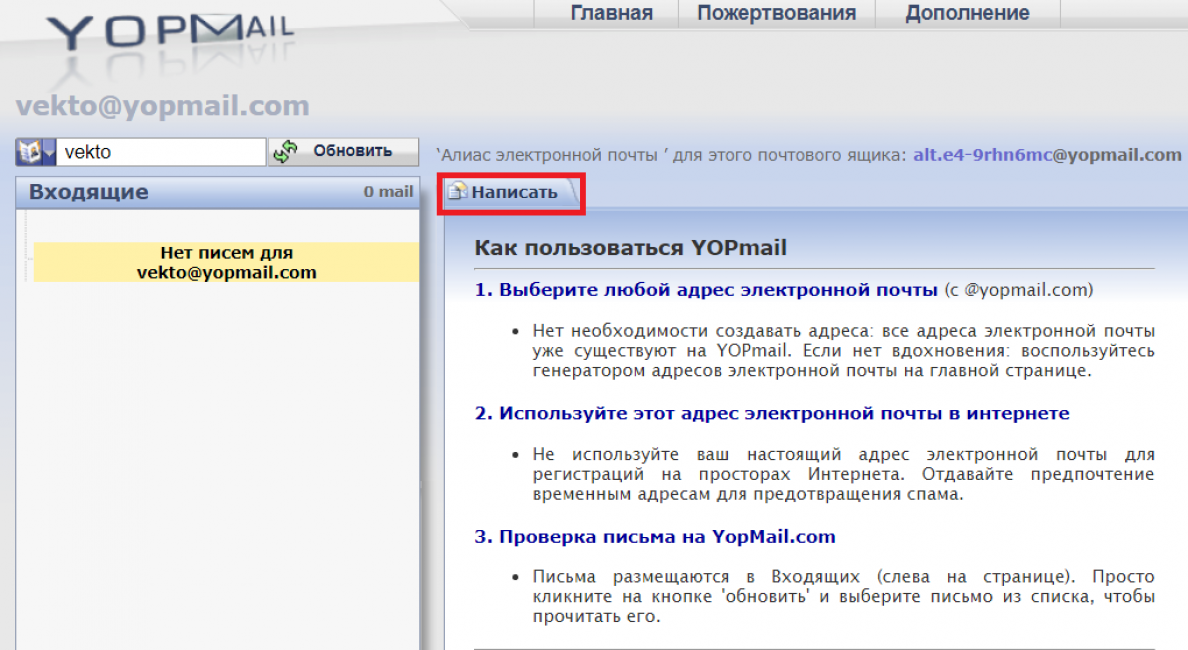
Task: Click the mailbox name field containing vekto
Action: [x=161, y=152]
